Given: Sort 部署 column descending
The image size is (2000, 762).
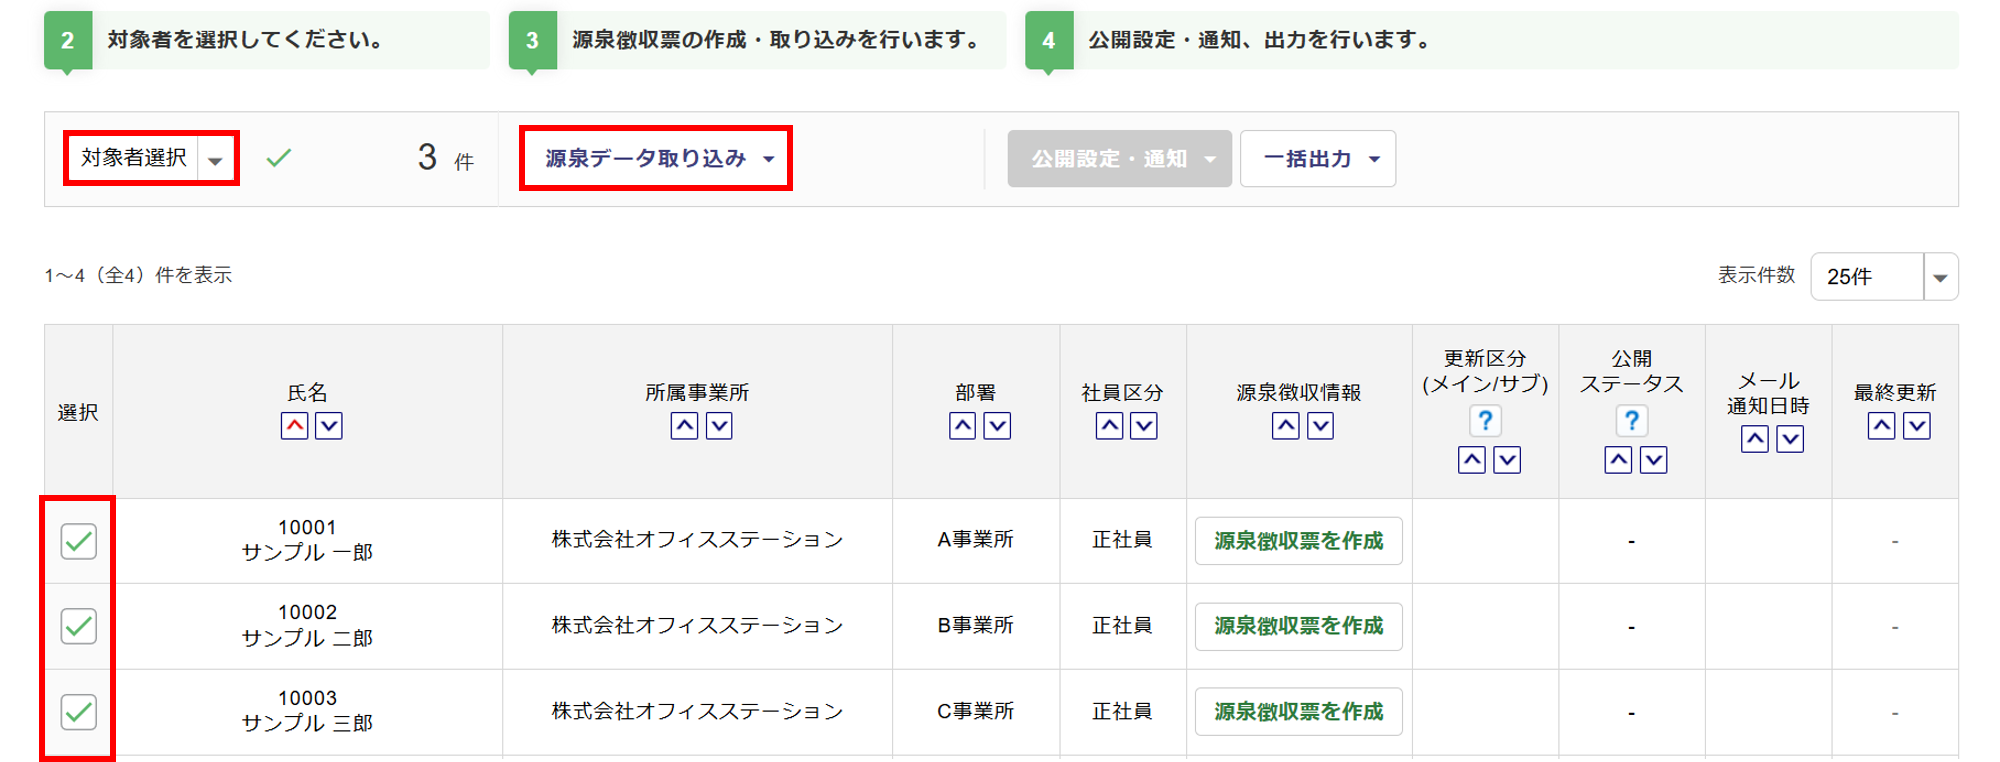Looking at the screenshot, I should click(997, 426).
